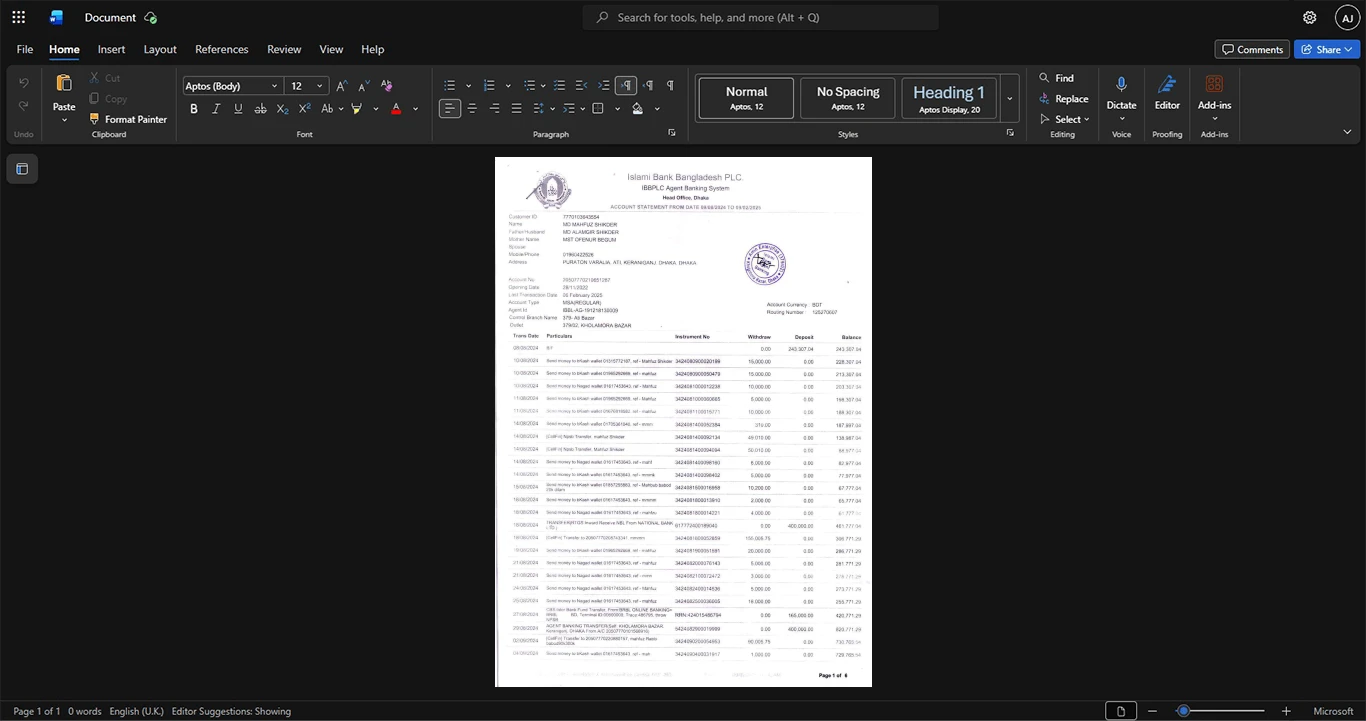Align text right
1366x721 pixels.
[494, 108]
